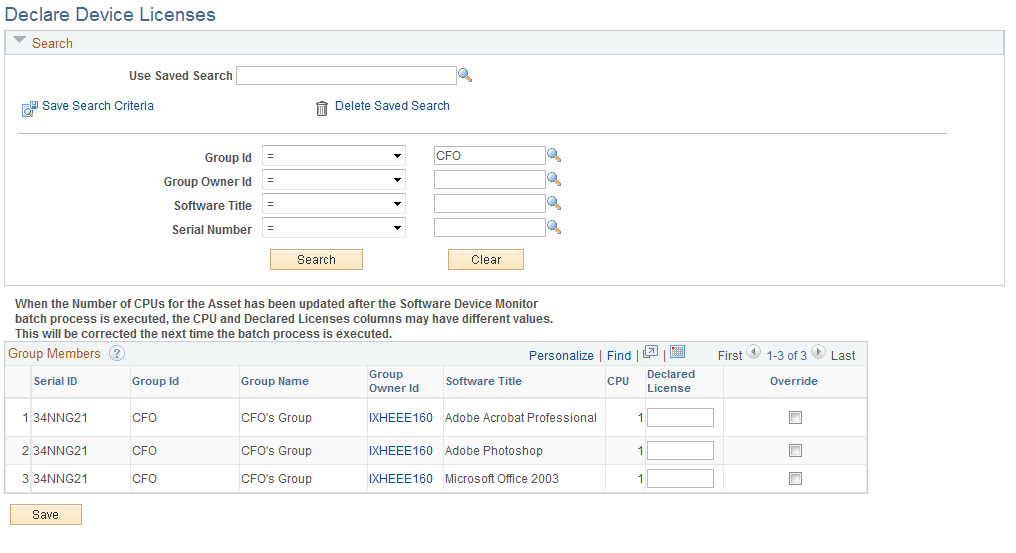The height and width of the screenshot is (553, 1016).
Task: Click Declared License field for Microsoft Office 2003
Action: point(680,478)
